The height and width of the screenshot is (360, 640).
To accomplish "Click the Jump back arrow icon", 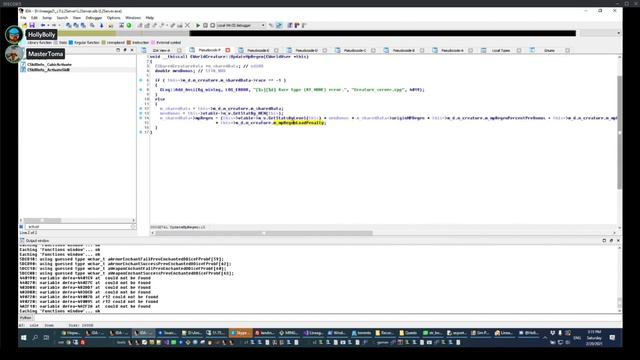I will (43, 25).
